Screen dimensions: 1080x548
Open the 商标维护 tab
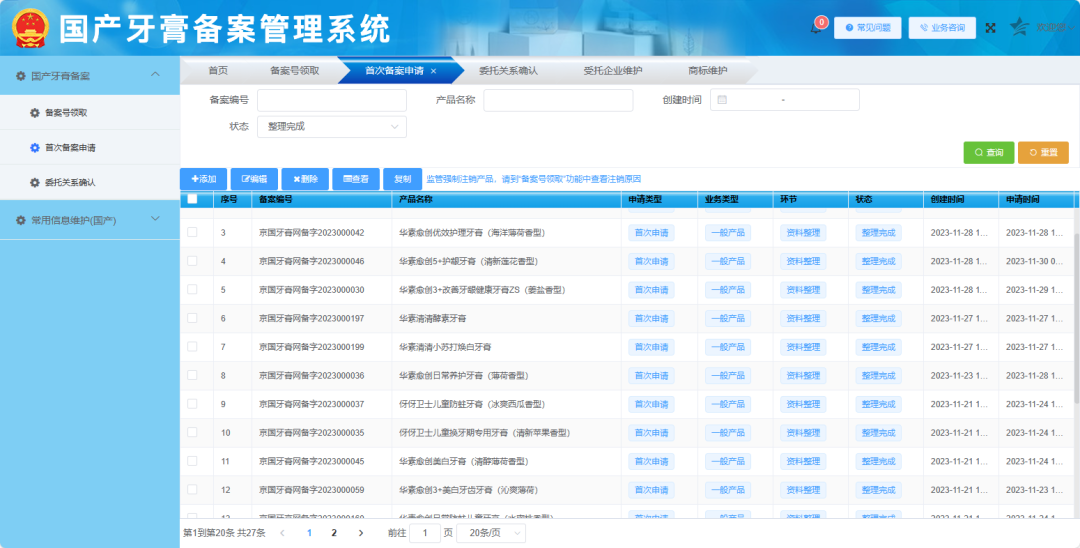tap(707, 71)
